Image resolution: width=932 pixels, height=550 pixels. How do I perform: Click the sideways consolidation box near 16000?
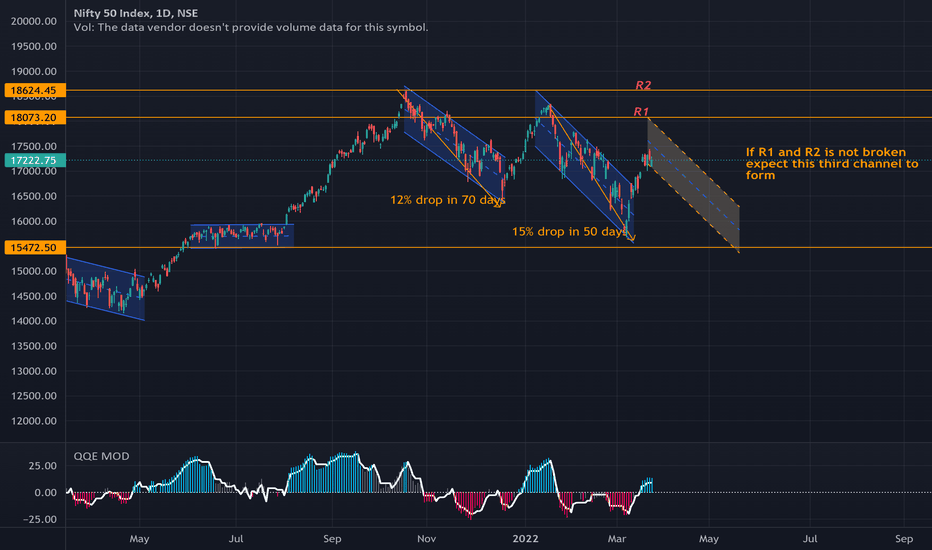pos(242,235)
